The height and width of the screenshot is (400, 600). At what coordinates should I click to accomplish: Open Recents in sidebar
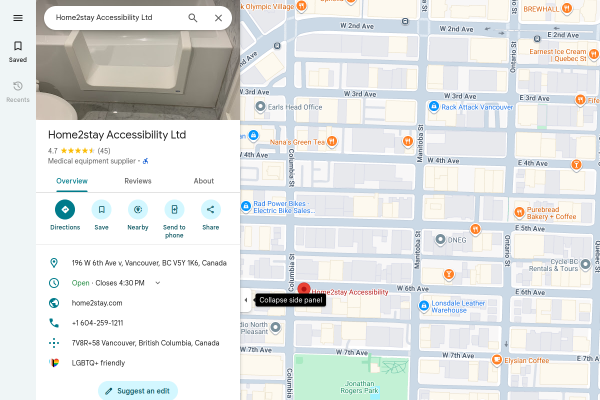tap(18, 91)
